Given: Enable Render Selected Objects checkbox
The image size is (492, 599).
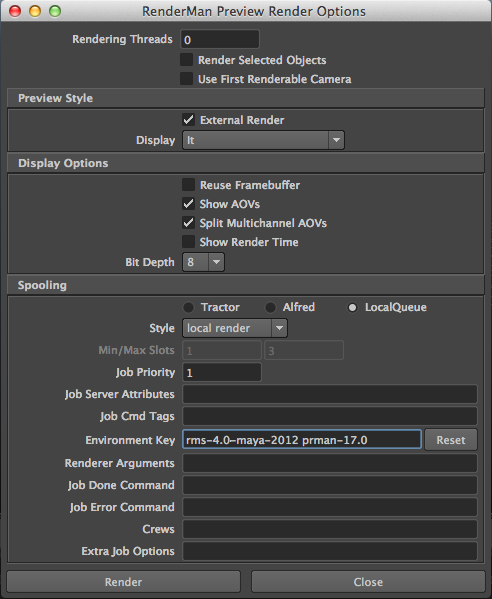Looking at the screenshot, I should (x=186, y=60).
